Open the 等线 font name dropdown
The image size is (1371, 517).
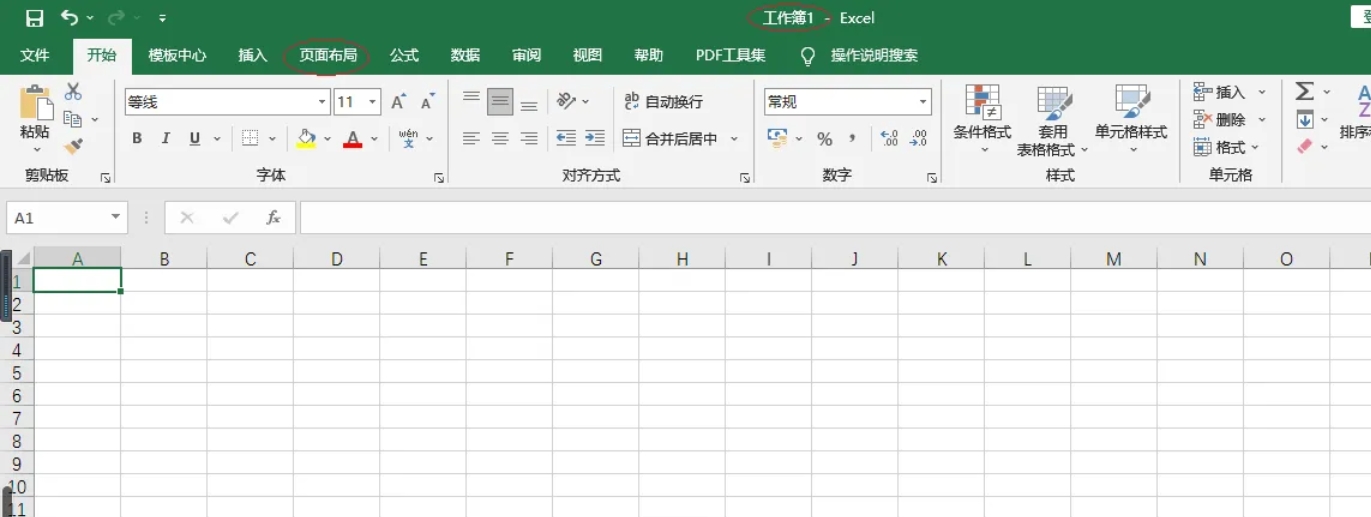point(322,102)
